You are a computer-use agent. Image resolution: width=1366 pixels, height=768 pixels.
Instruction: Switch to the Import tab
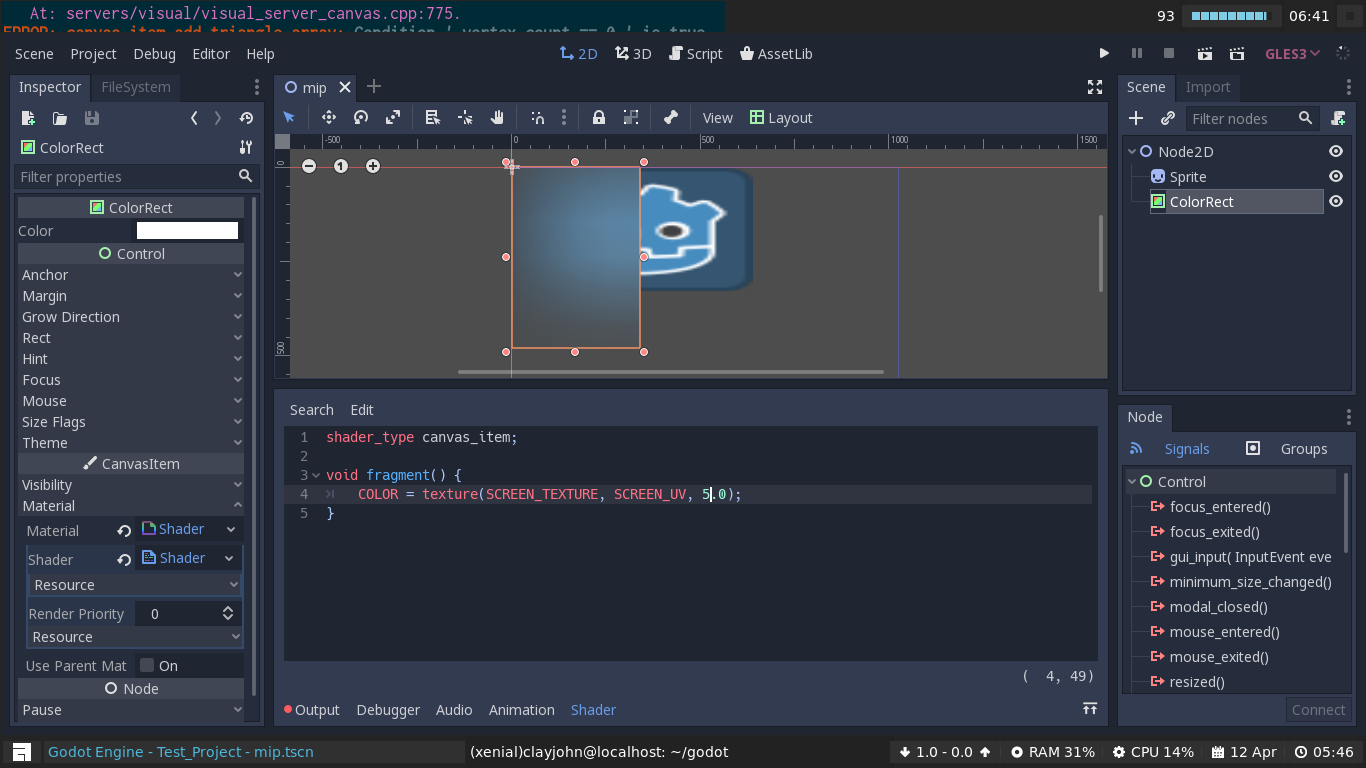(1208, 87)
